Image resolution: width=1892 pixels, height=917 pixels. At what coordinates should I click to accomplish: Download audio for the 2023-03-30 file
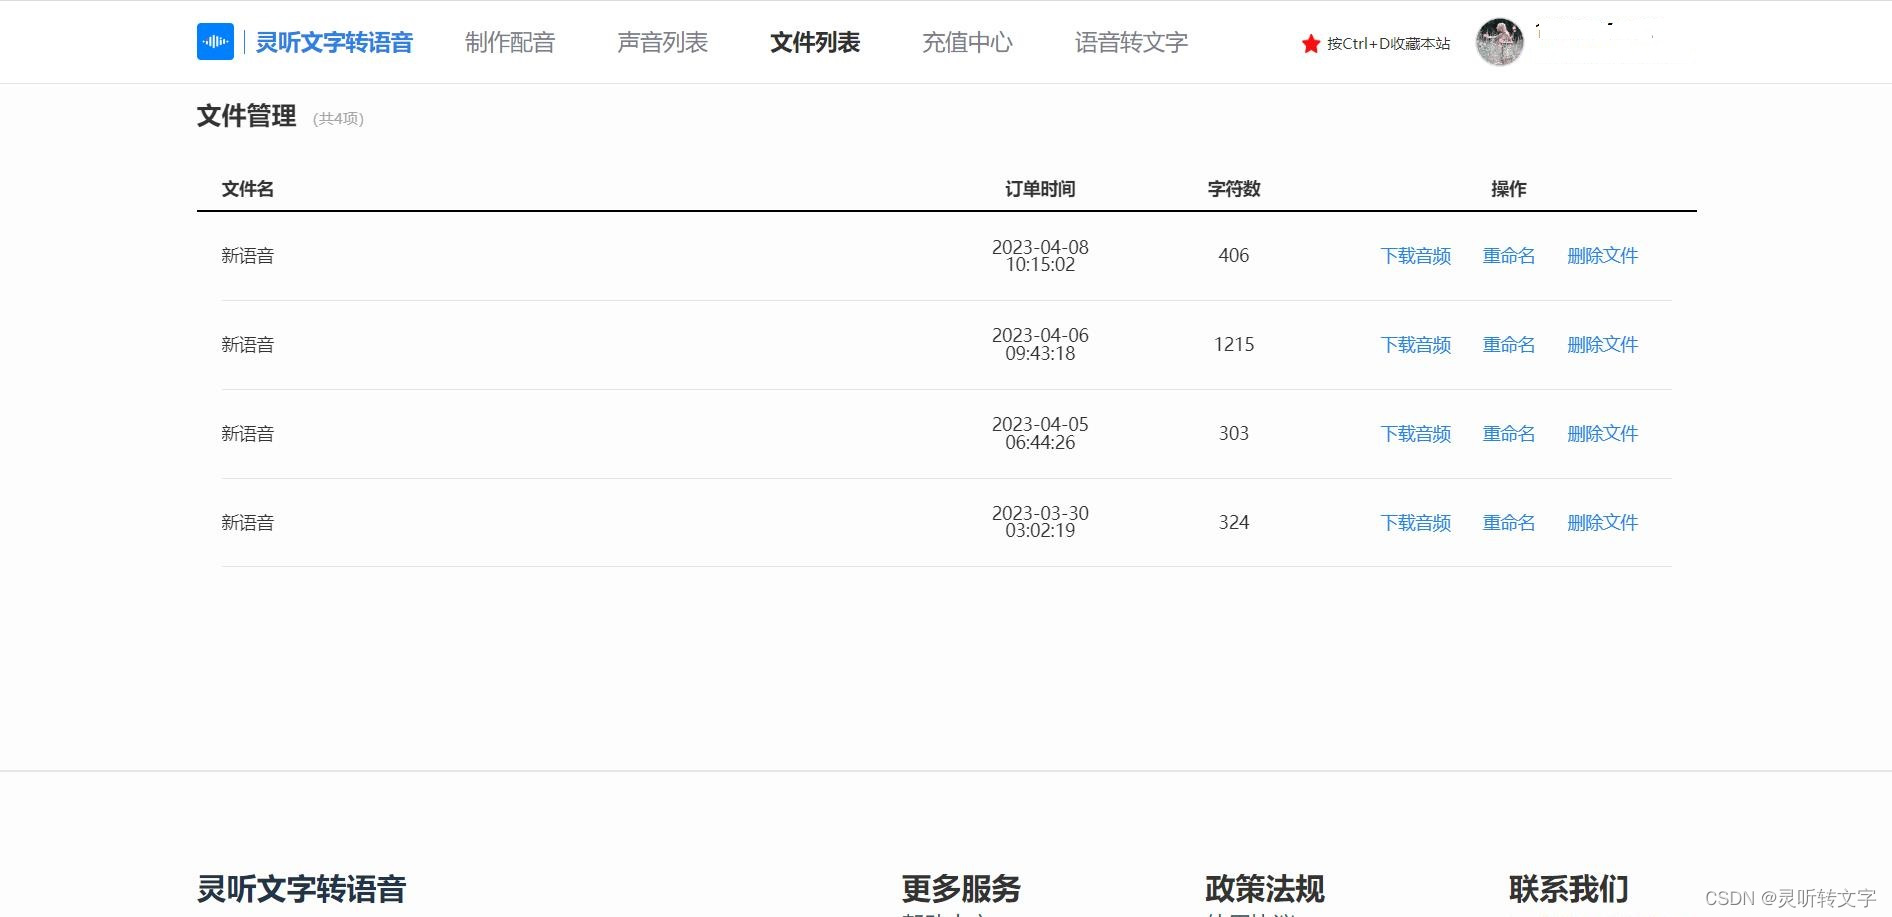coord(1416,523)
